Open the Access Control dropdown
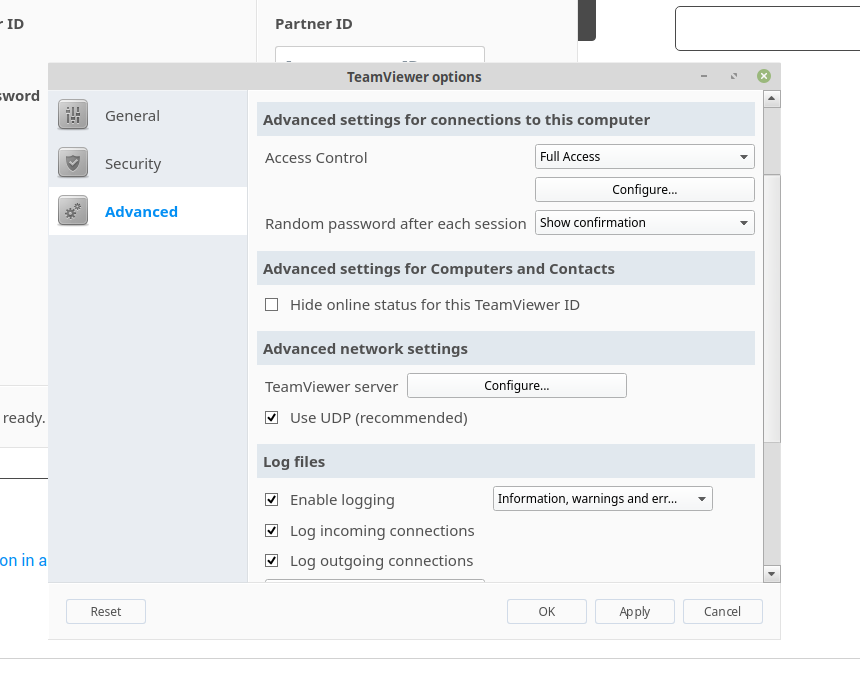Screen dimensions: 860x678 tap(645, 157)
